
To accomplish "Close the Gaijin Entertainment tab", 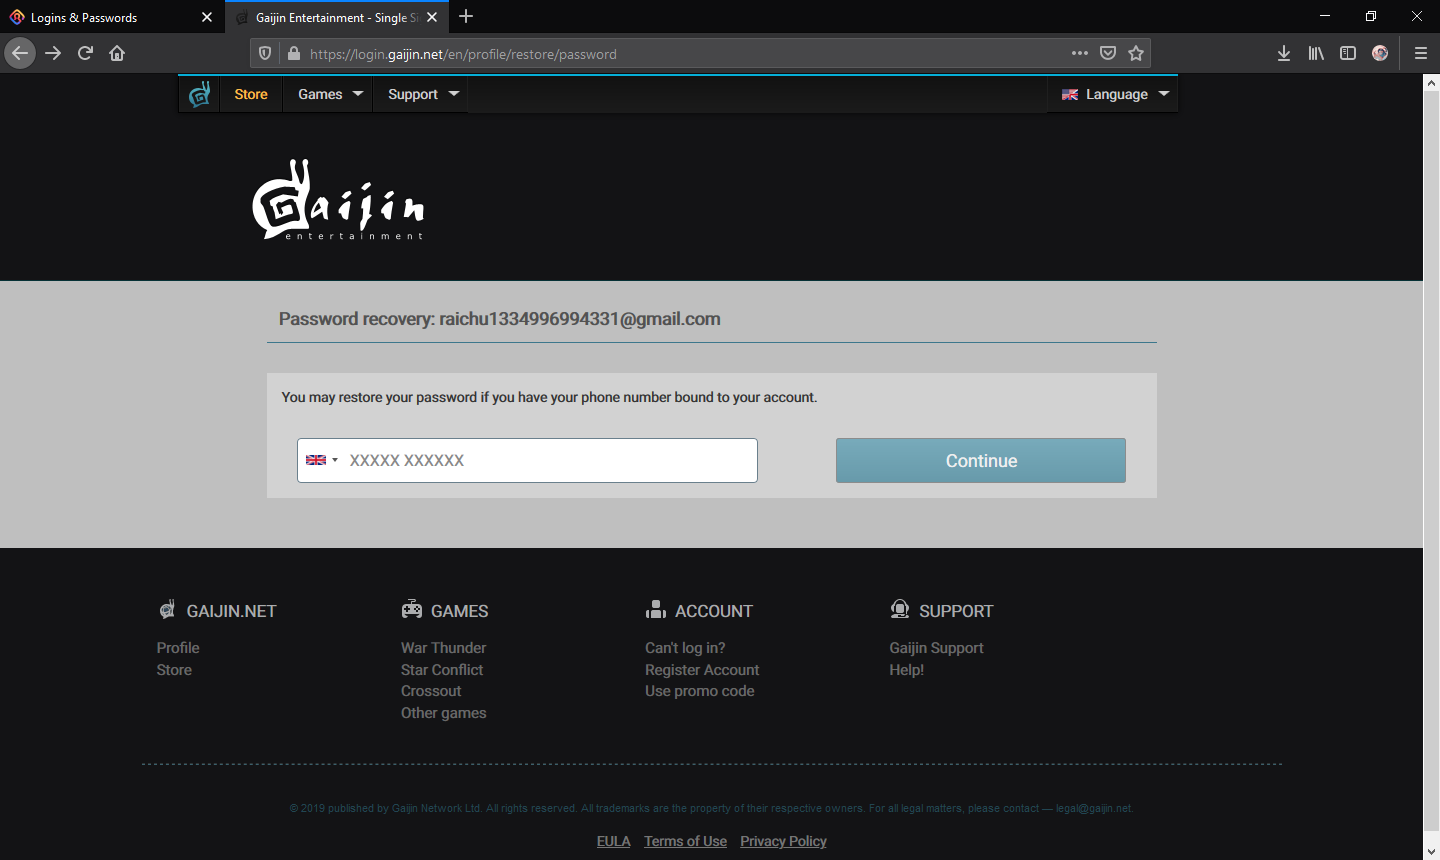I will [x=432, y=17].
